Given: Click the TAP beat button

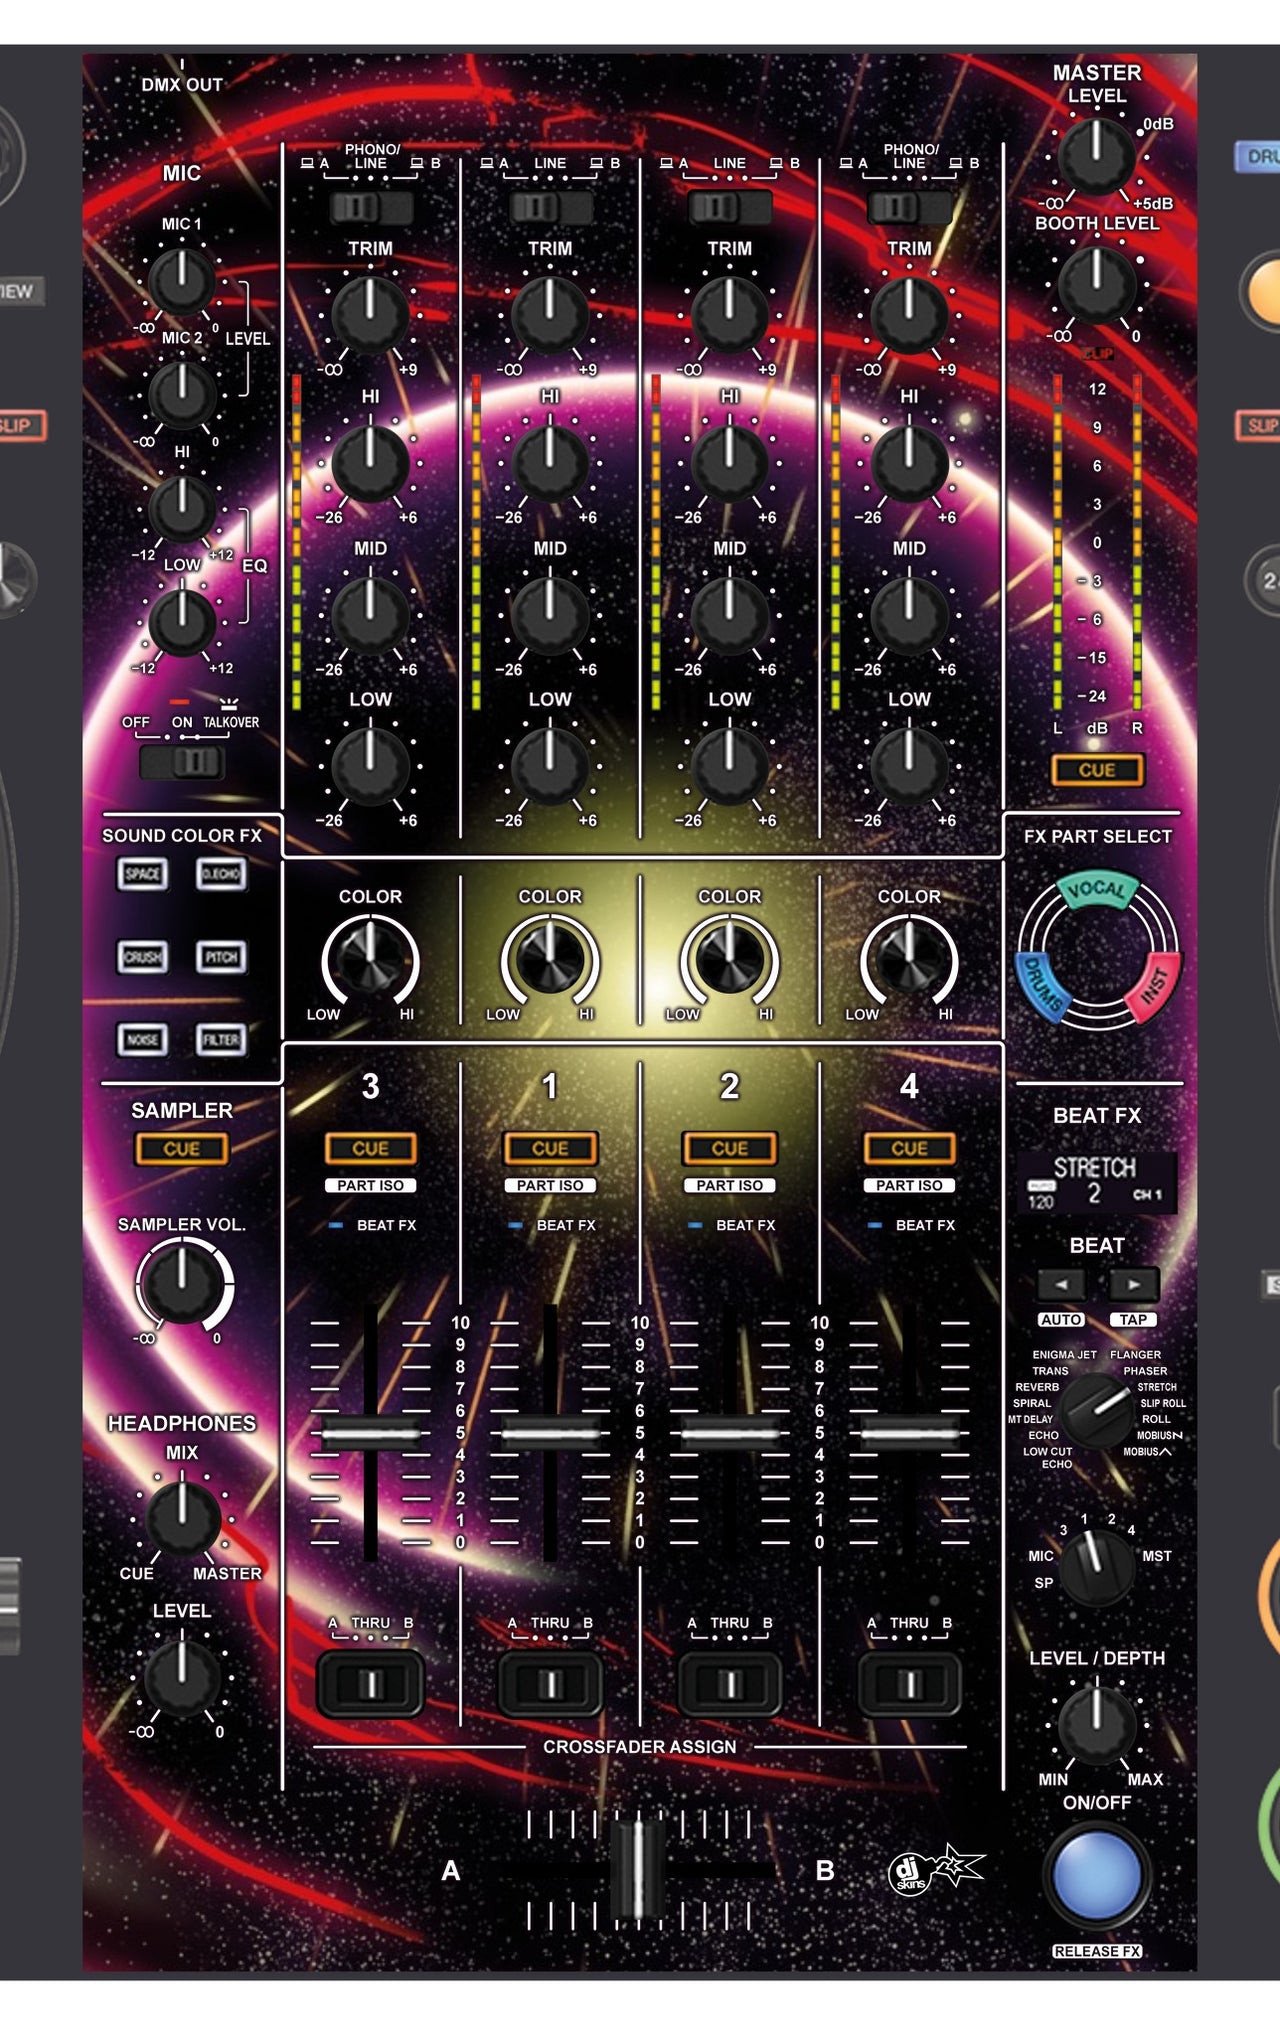Looking at the screenshot, I should click(x=1133, y=1320).
